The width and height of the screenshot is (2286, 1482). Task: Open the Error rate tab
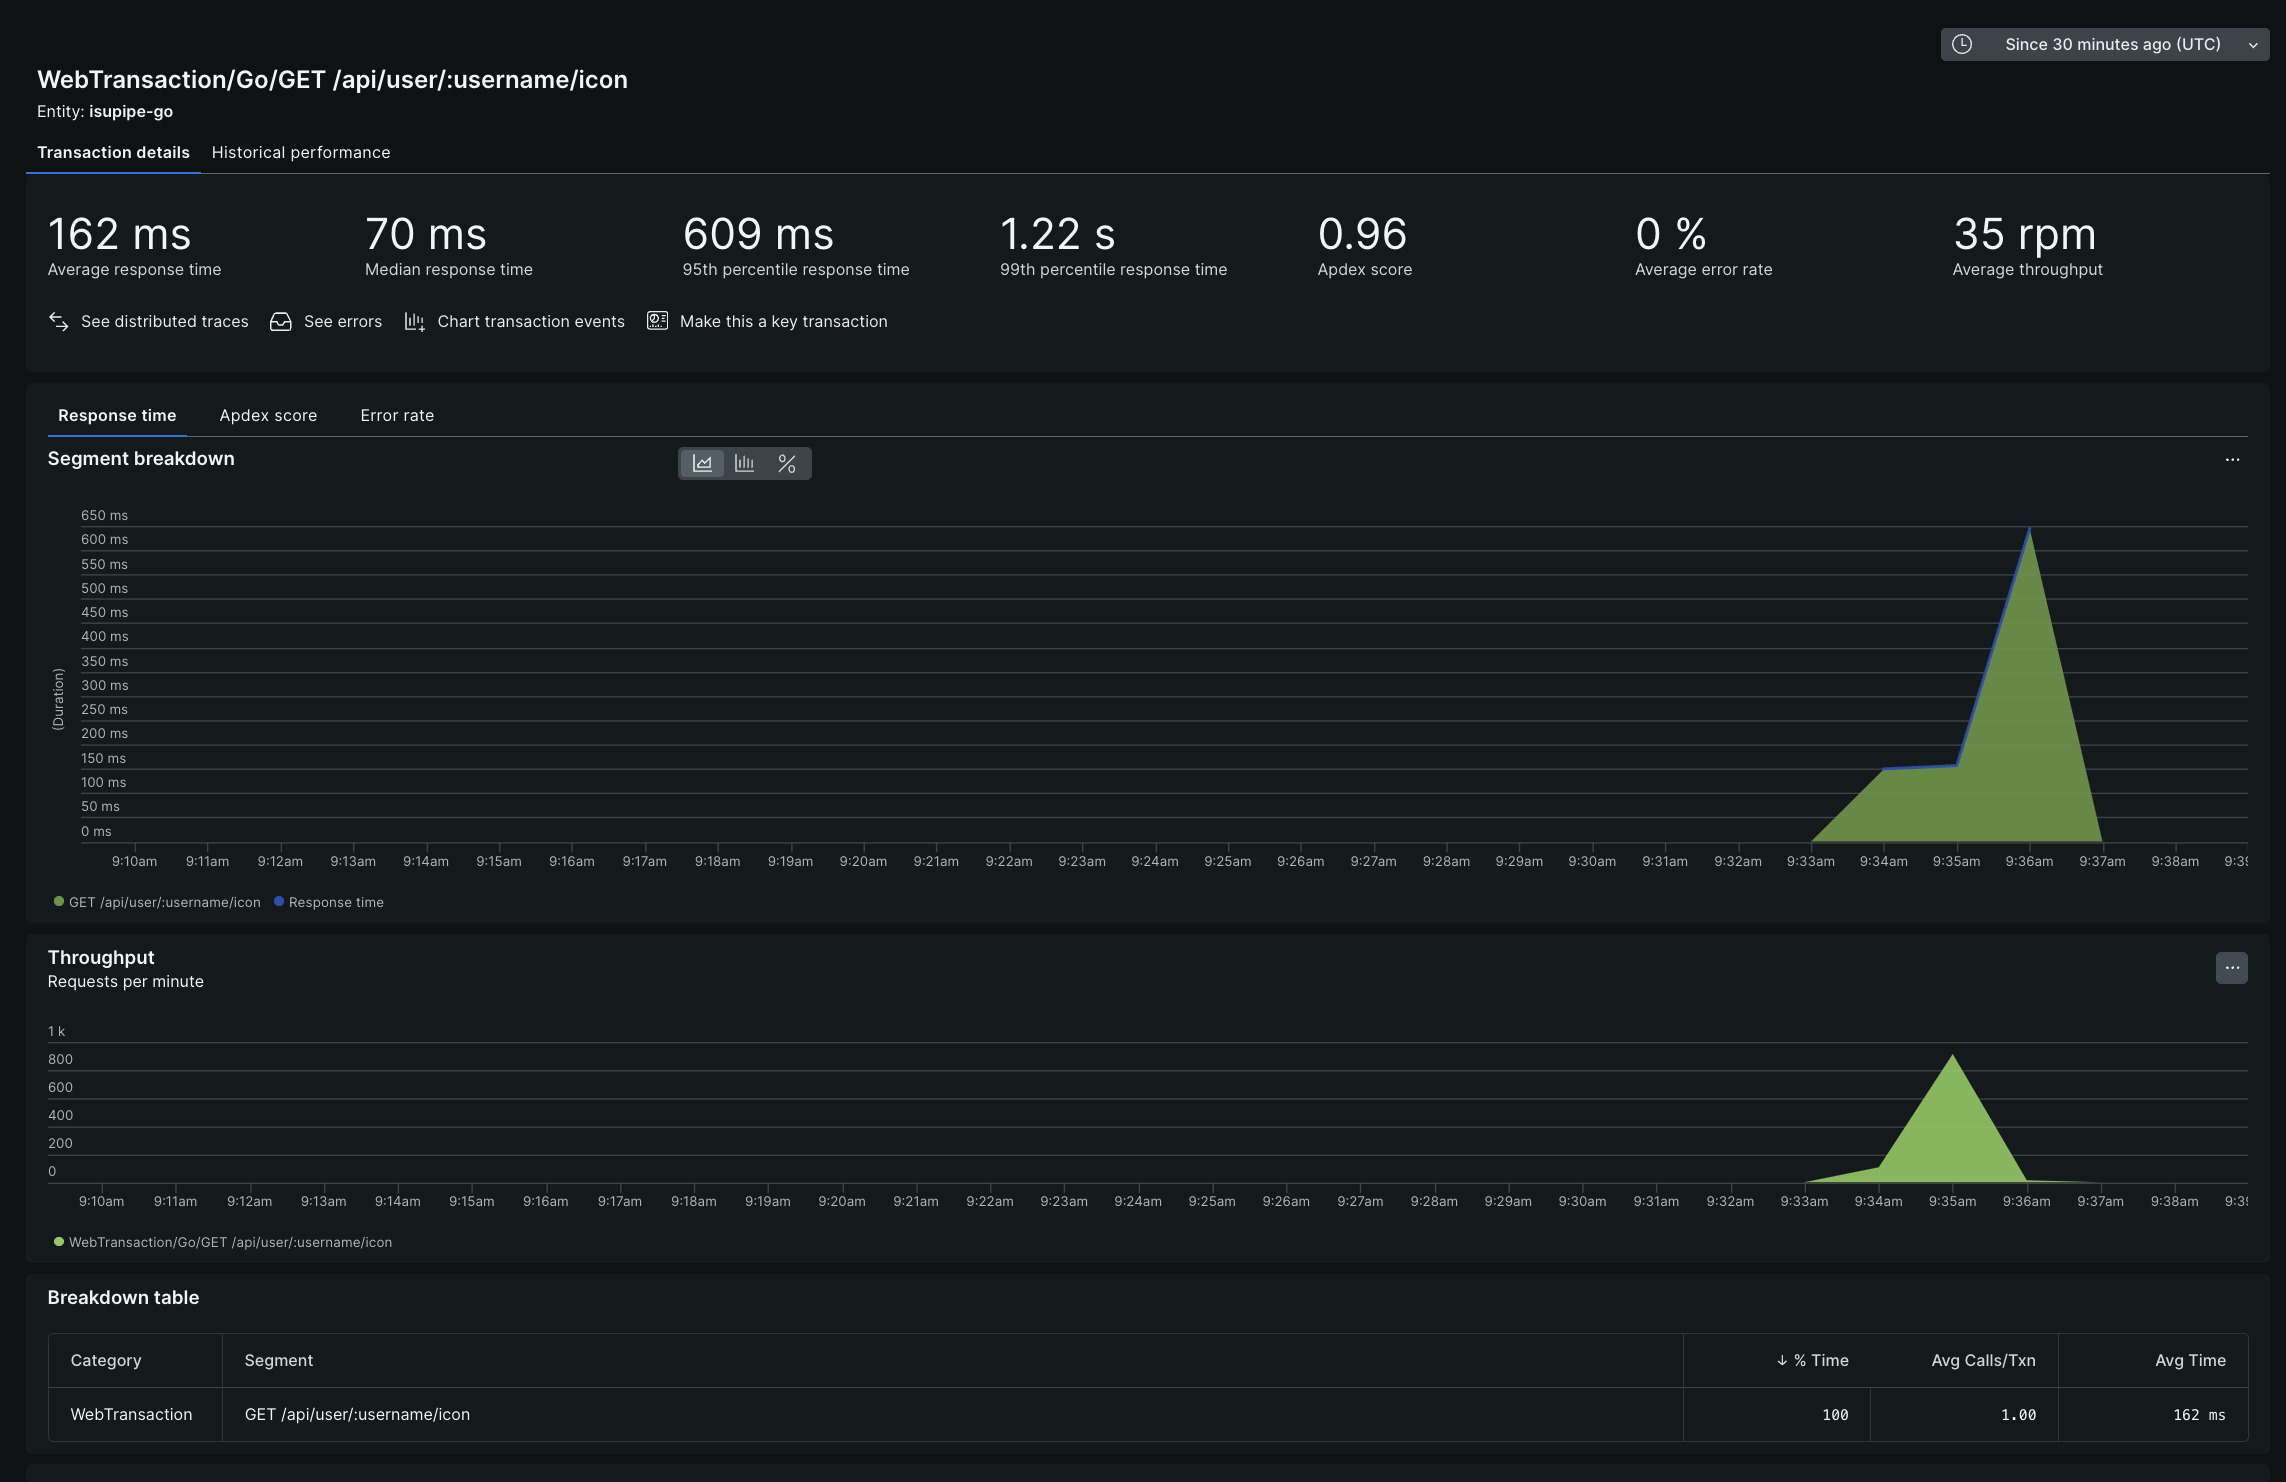(x=397, y=415)
